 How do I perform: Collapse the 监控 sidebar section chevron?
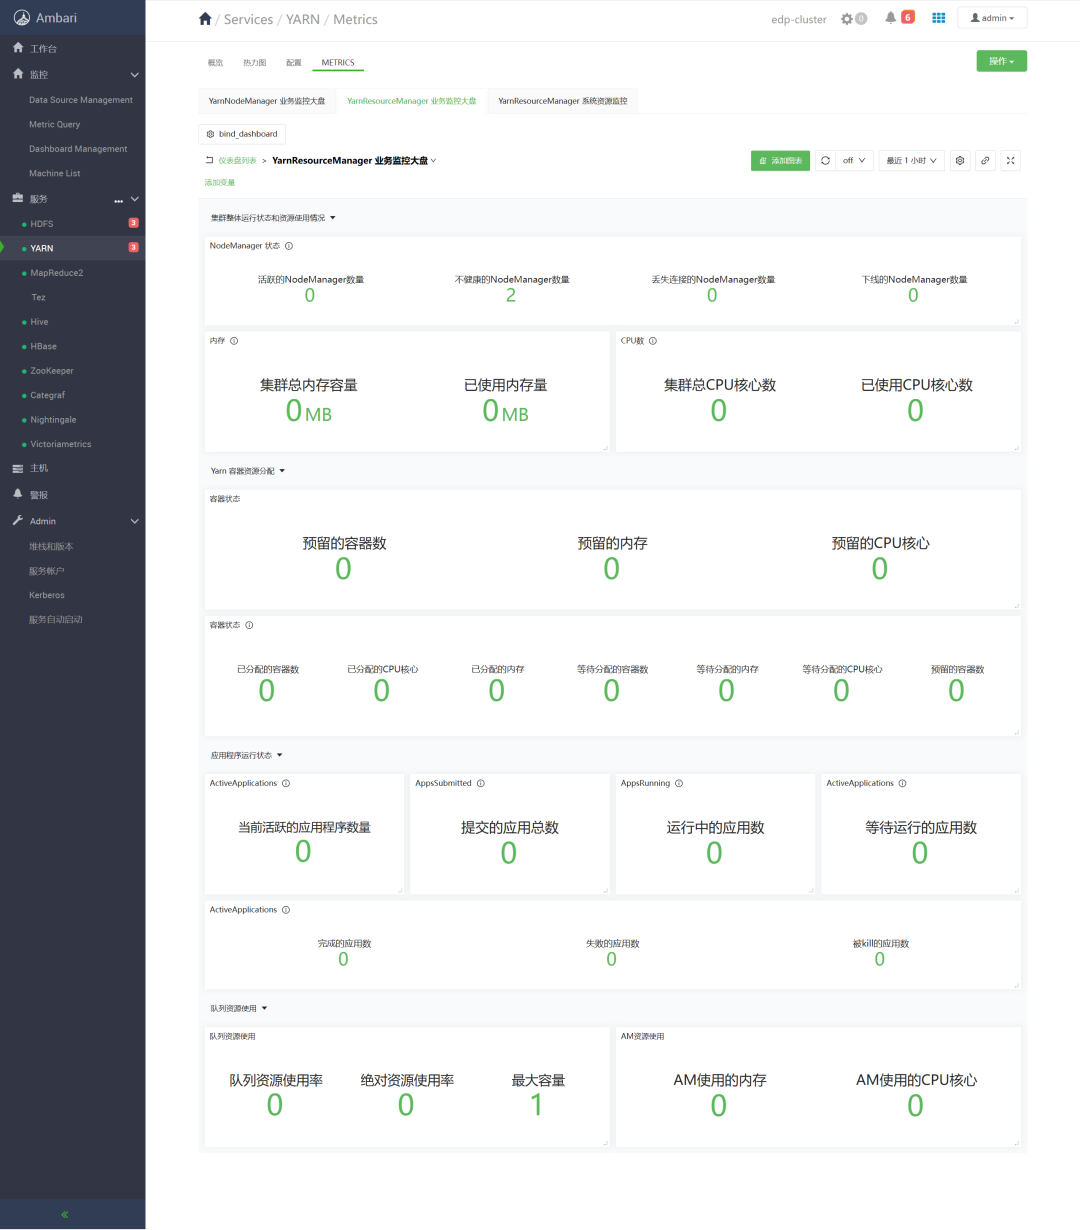[x=135, y=75]
